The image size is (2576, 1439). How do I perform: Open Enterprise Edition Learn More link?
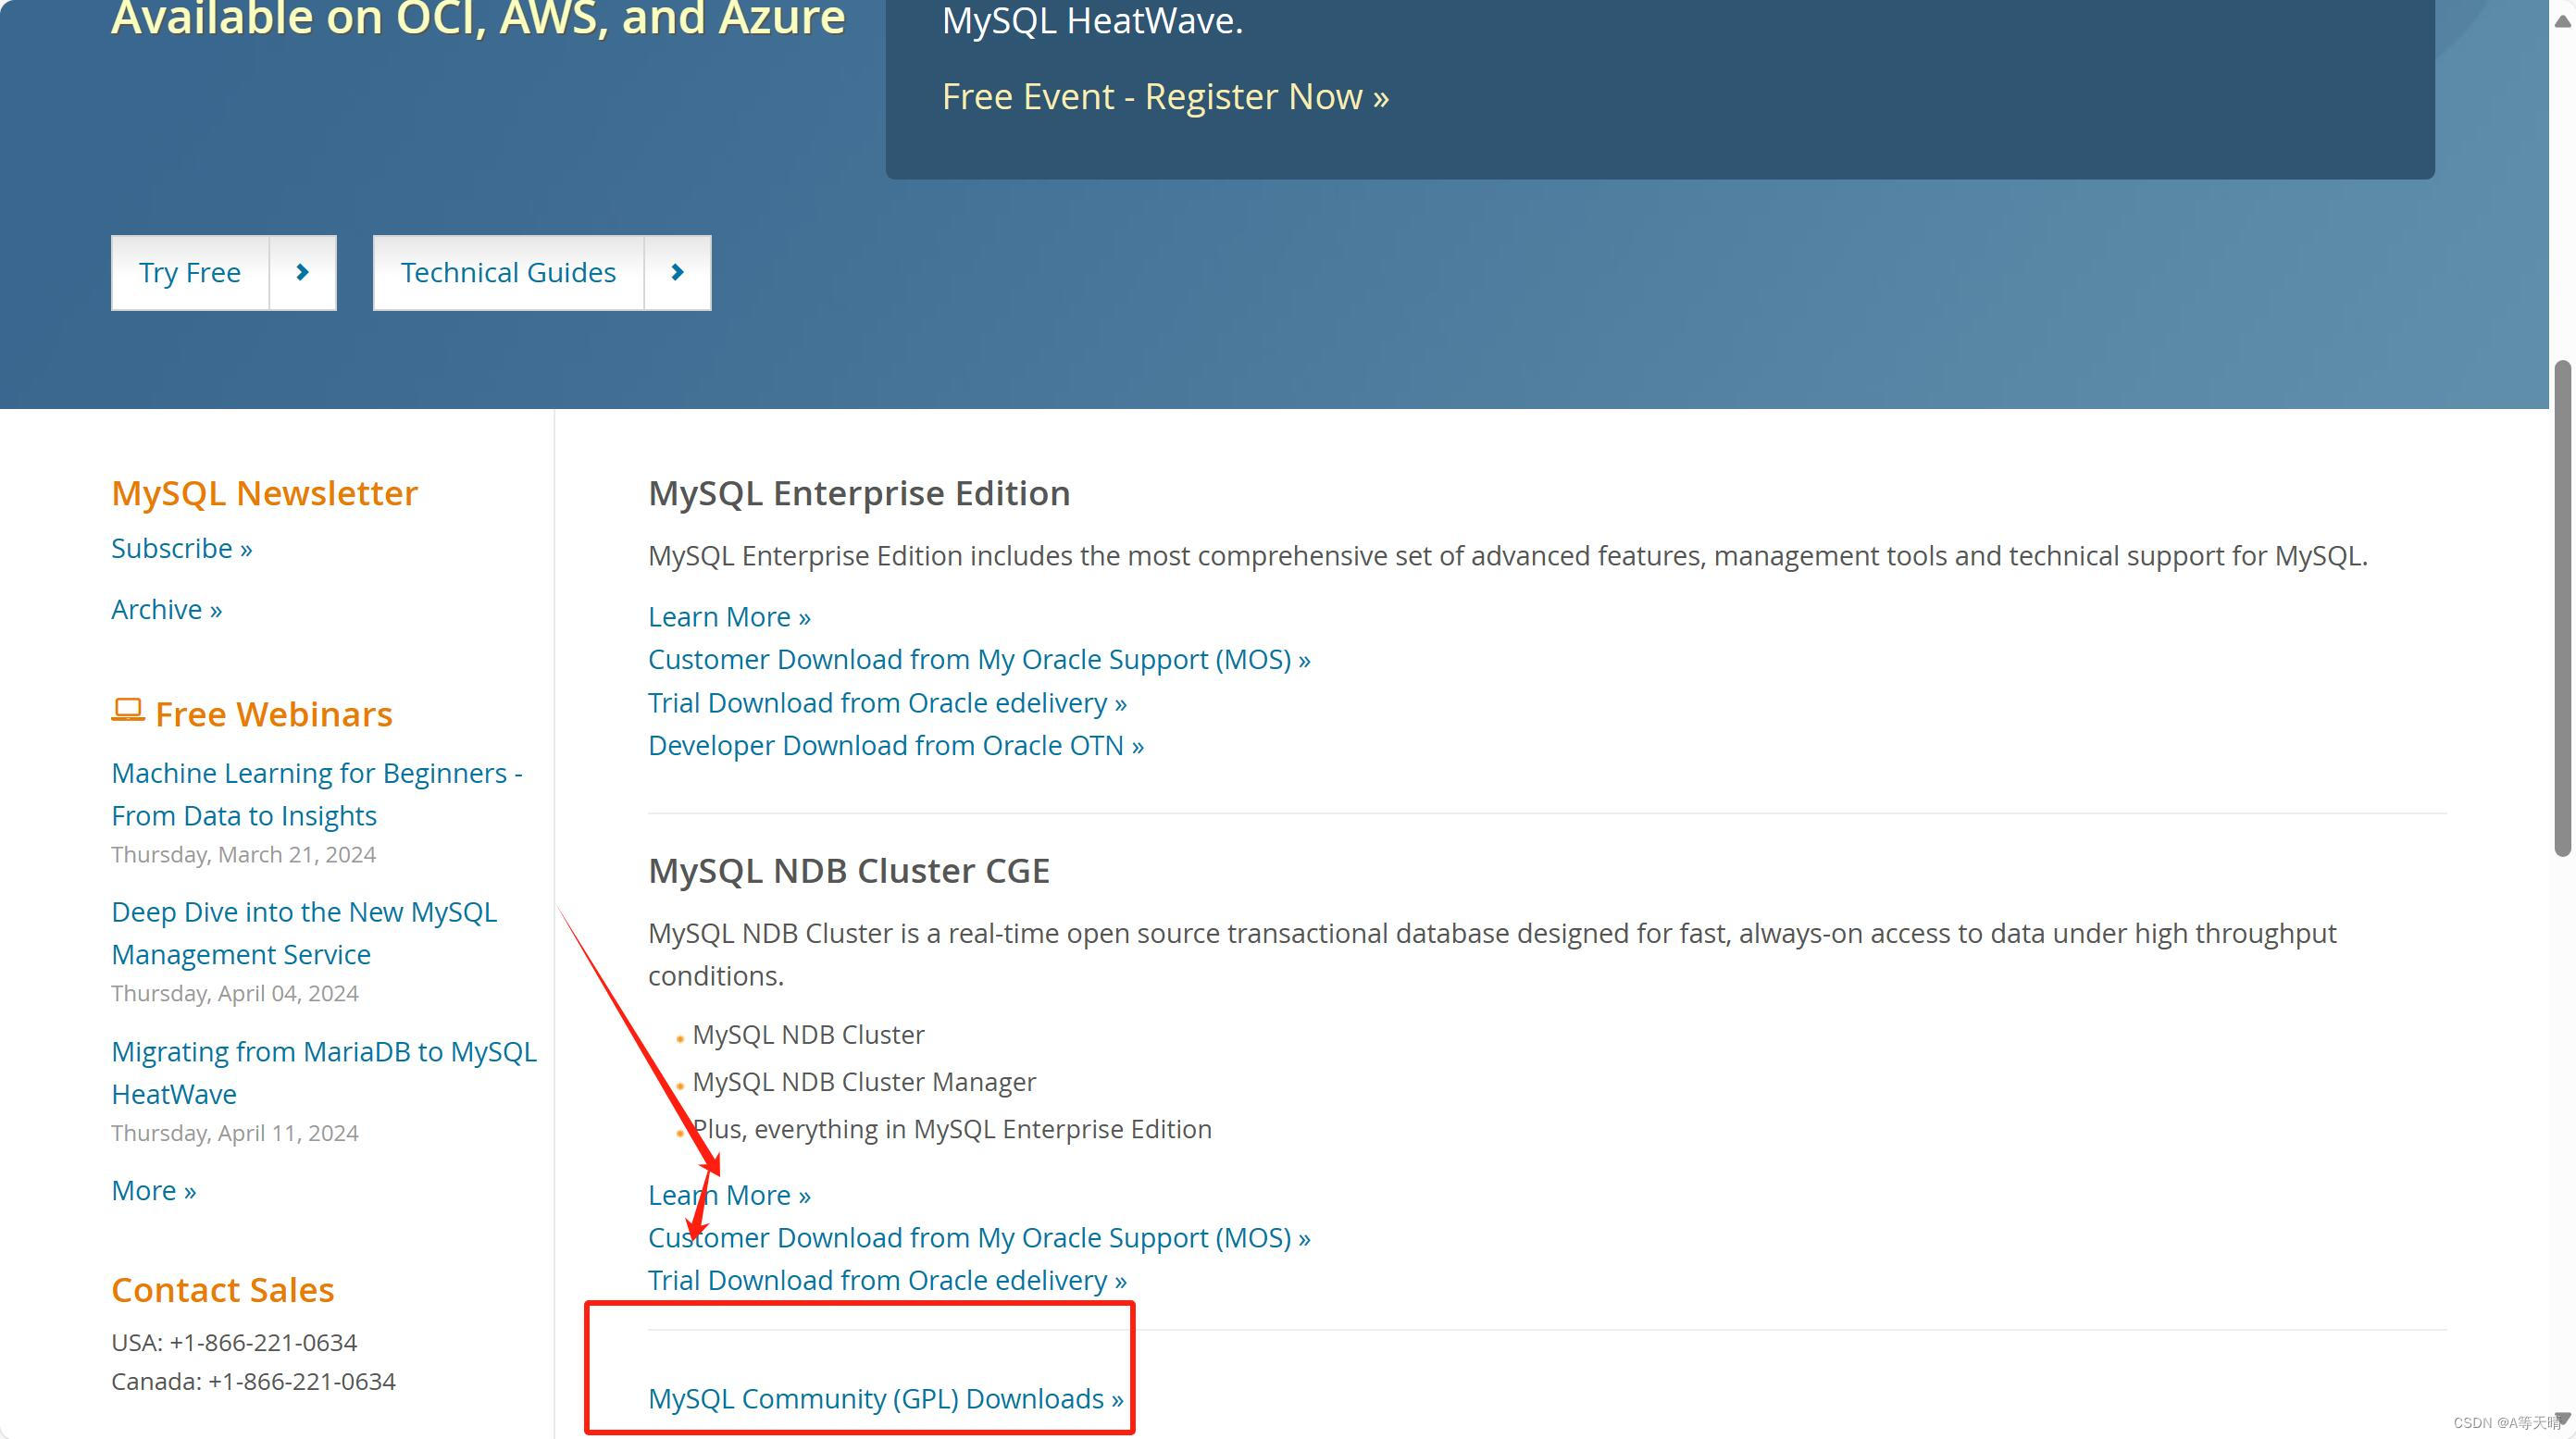point(728,617)
